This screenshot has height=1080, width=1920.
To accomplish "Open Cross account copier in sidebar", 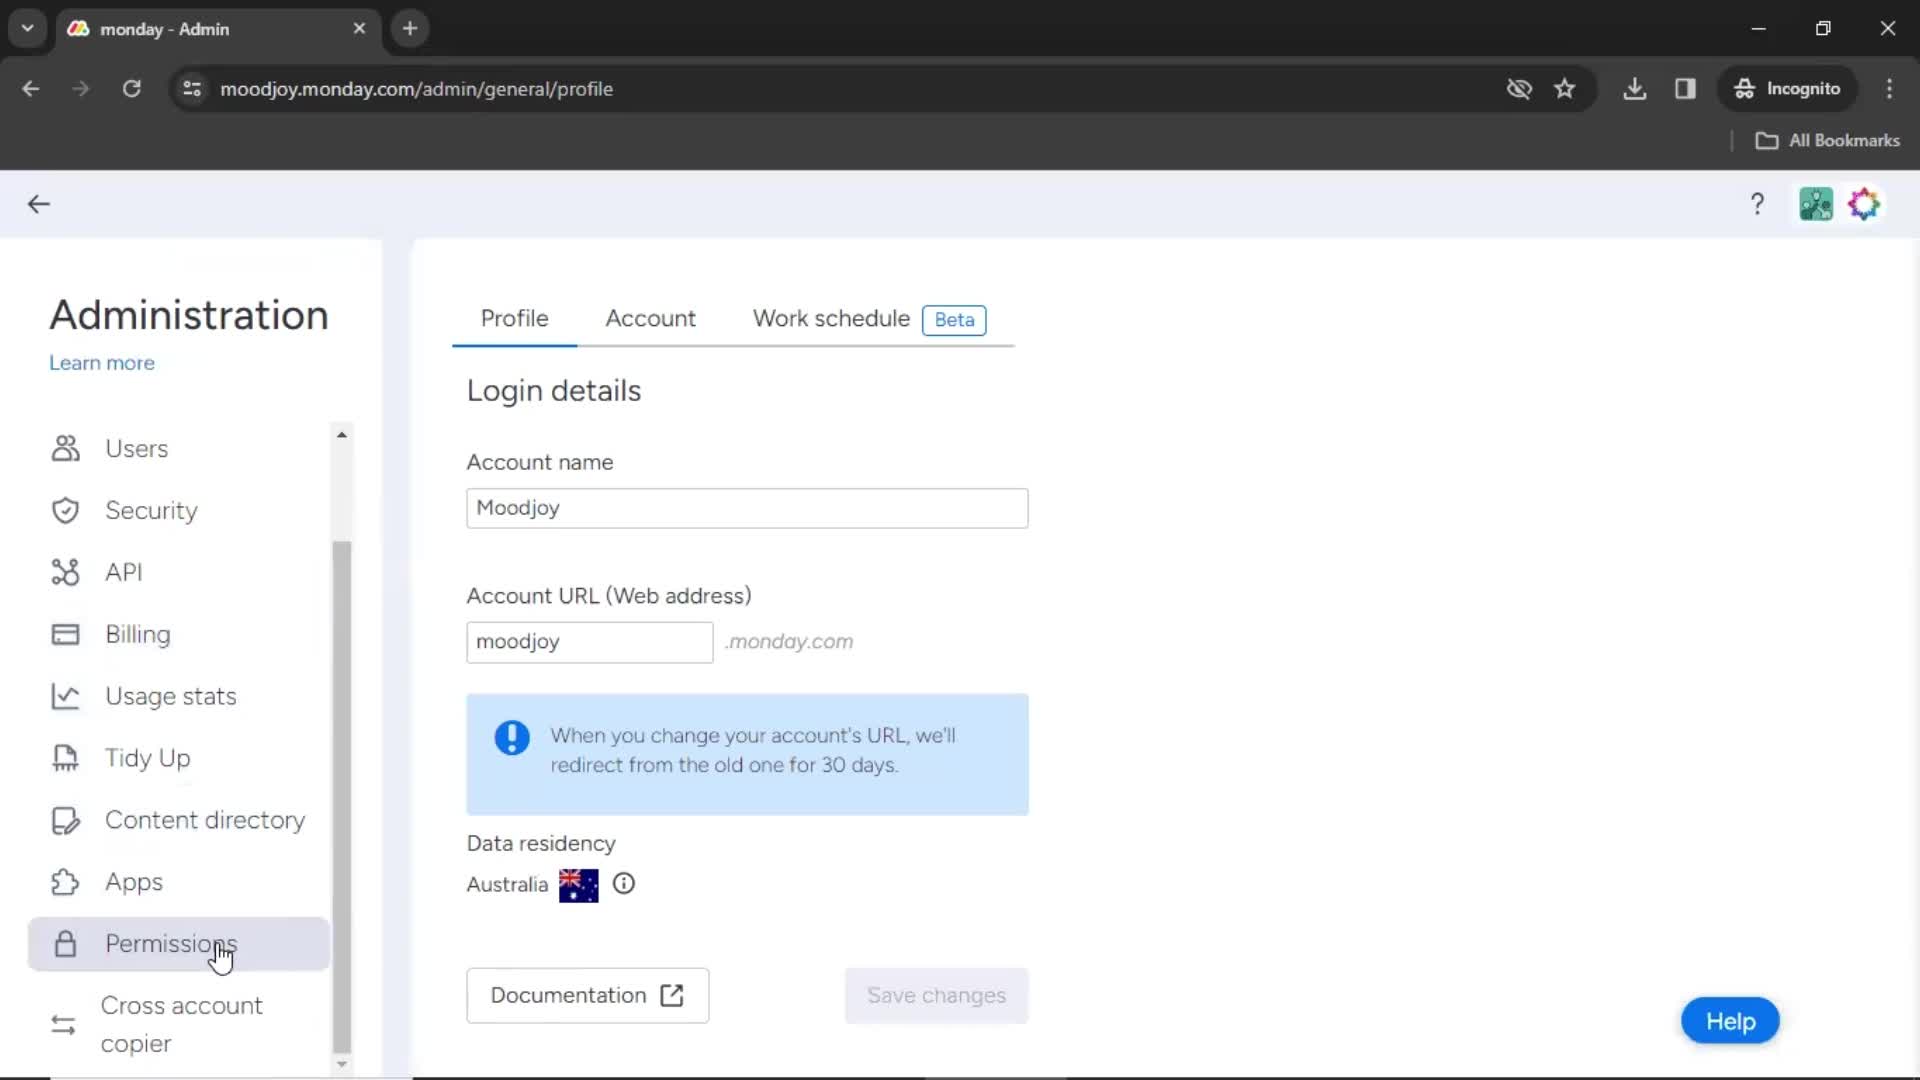I will coord(178,1025).
